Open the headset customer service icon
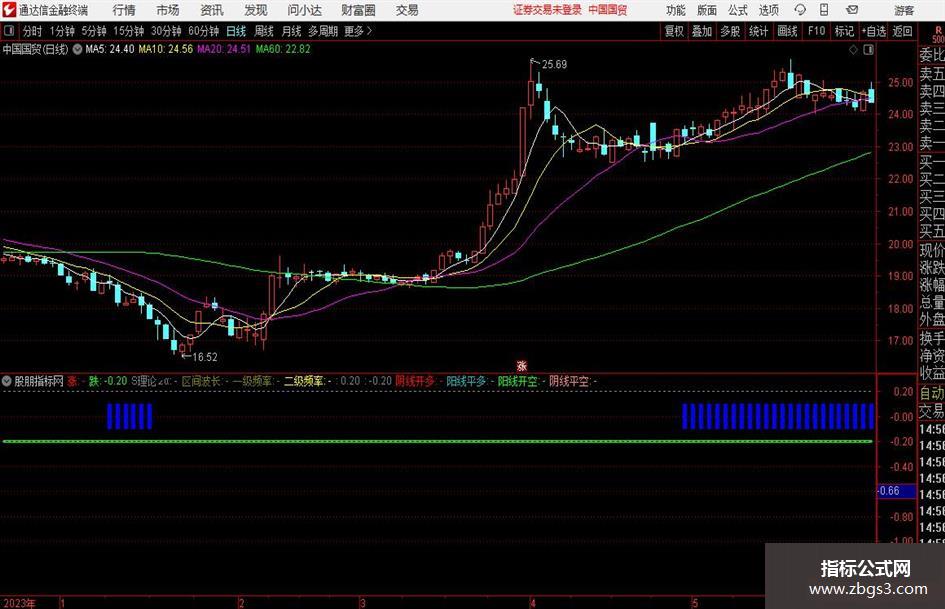This screenshot has width=945, height=609. click(800, 10)
